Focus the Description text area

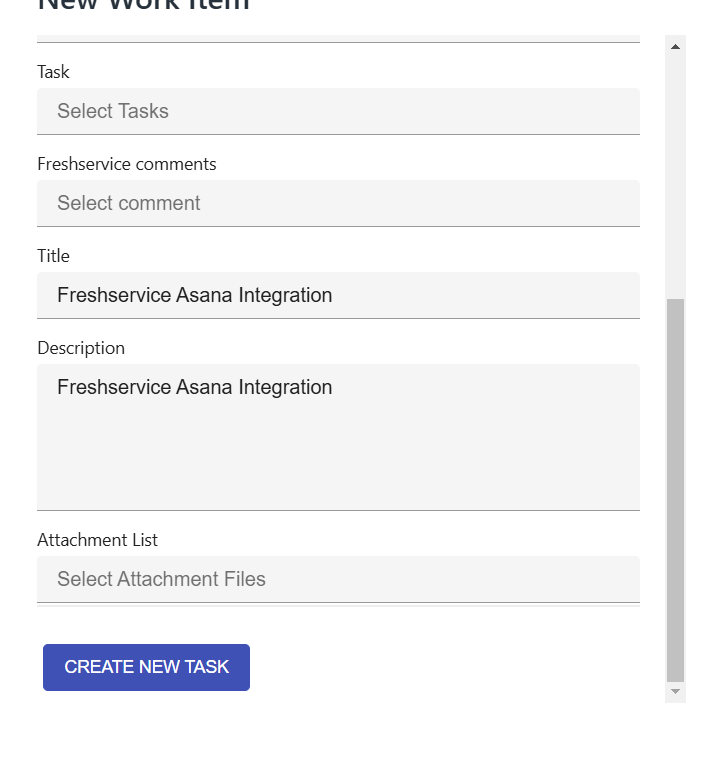(x=338, y=437)
